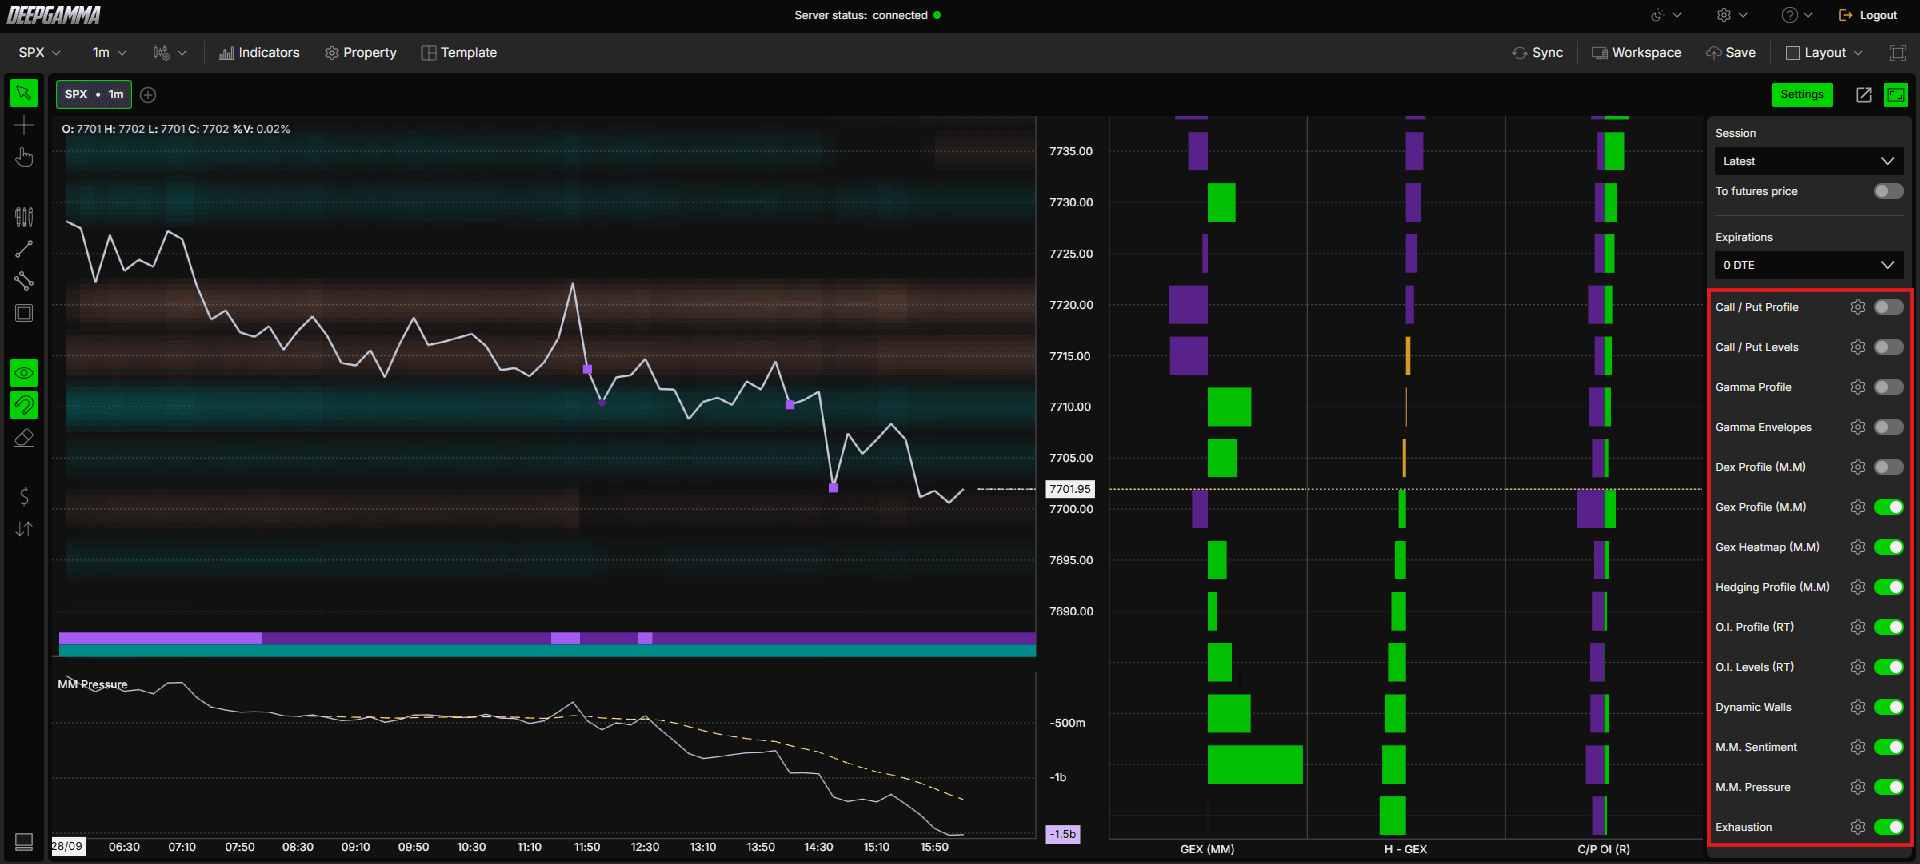Click the green Settings button
This screenshot has width=1920, height=864.
click(1802, 95)
